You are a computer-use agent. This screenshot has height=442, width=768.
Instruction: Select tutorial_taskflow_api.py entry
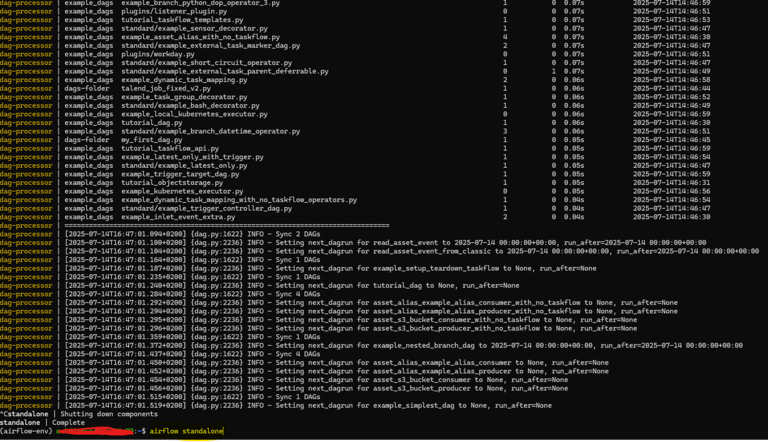(x=170, y=148)
